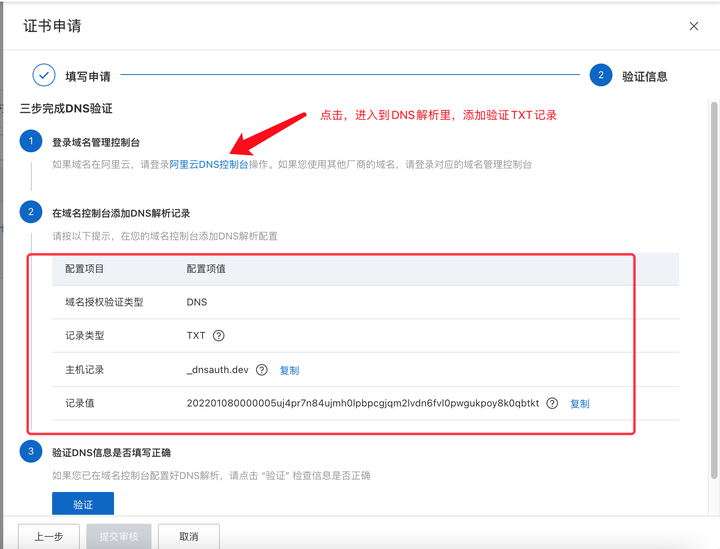The height and width of the screenshot is (549, 720).
Task: Click the 三步完成DNS验证 heading
Action: (66, 108)
